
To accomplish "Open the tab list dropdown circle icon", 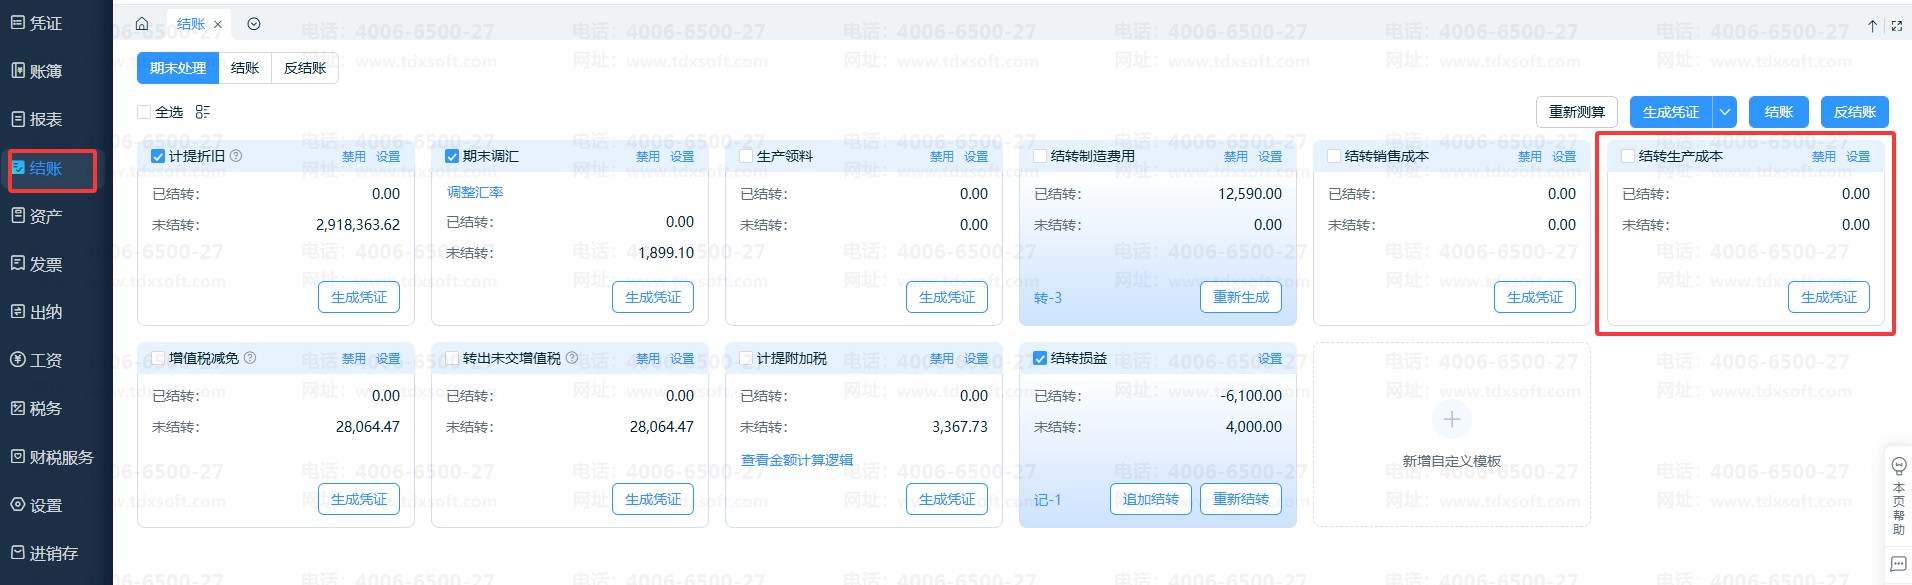I will [x=254, y=24].
